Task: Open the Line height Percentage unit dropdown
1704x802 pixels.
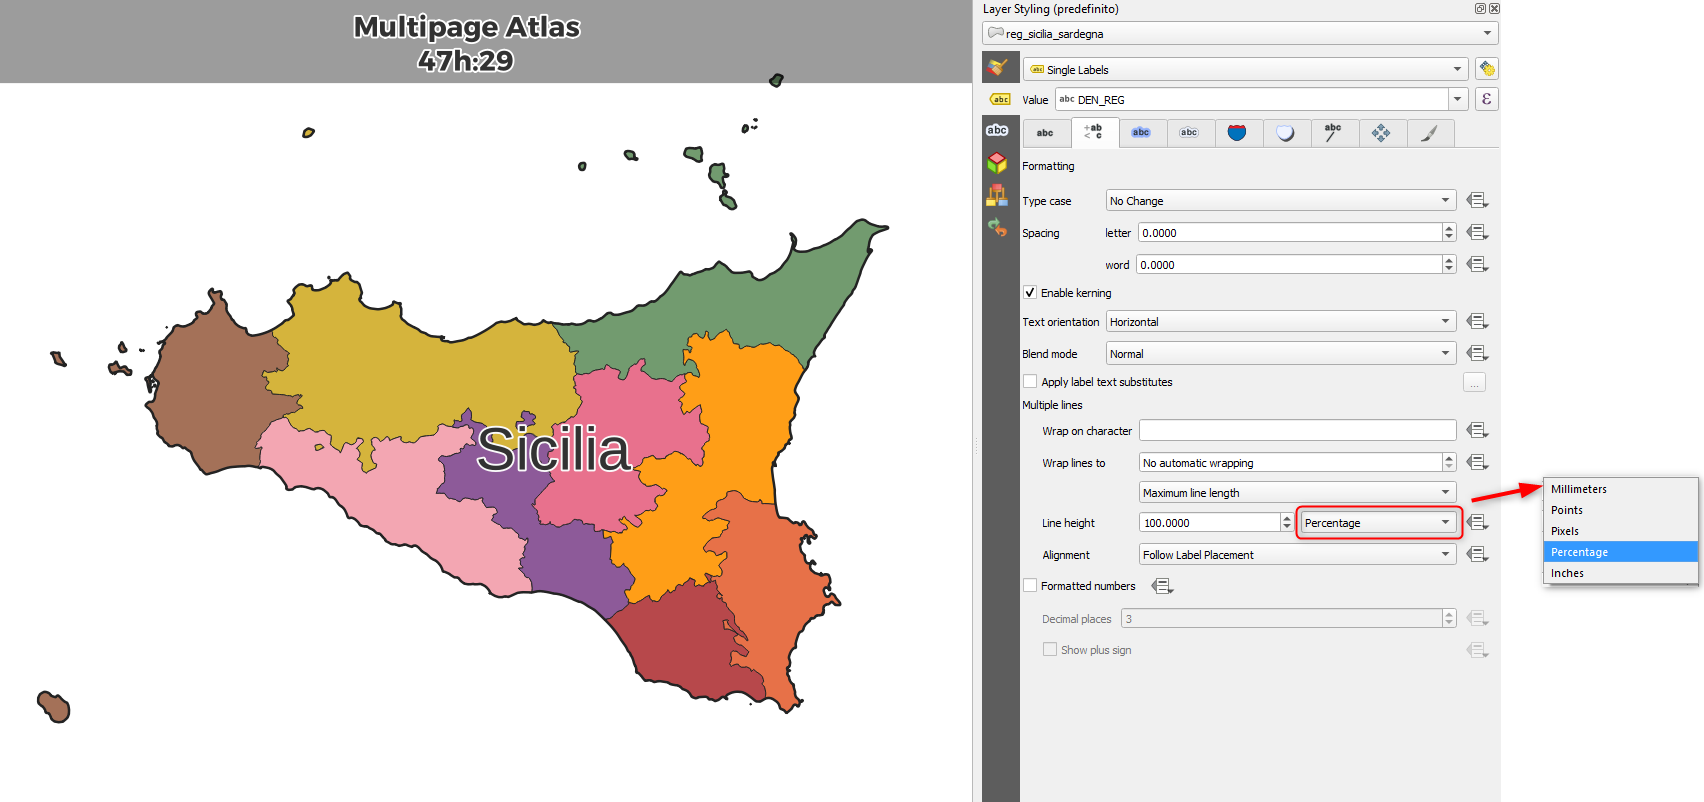Action: click(1378, 523)
